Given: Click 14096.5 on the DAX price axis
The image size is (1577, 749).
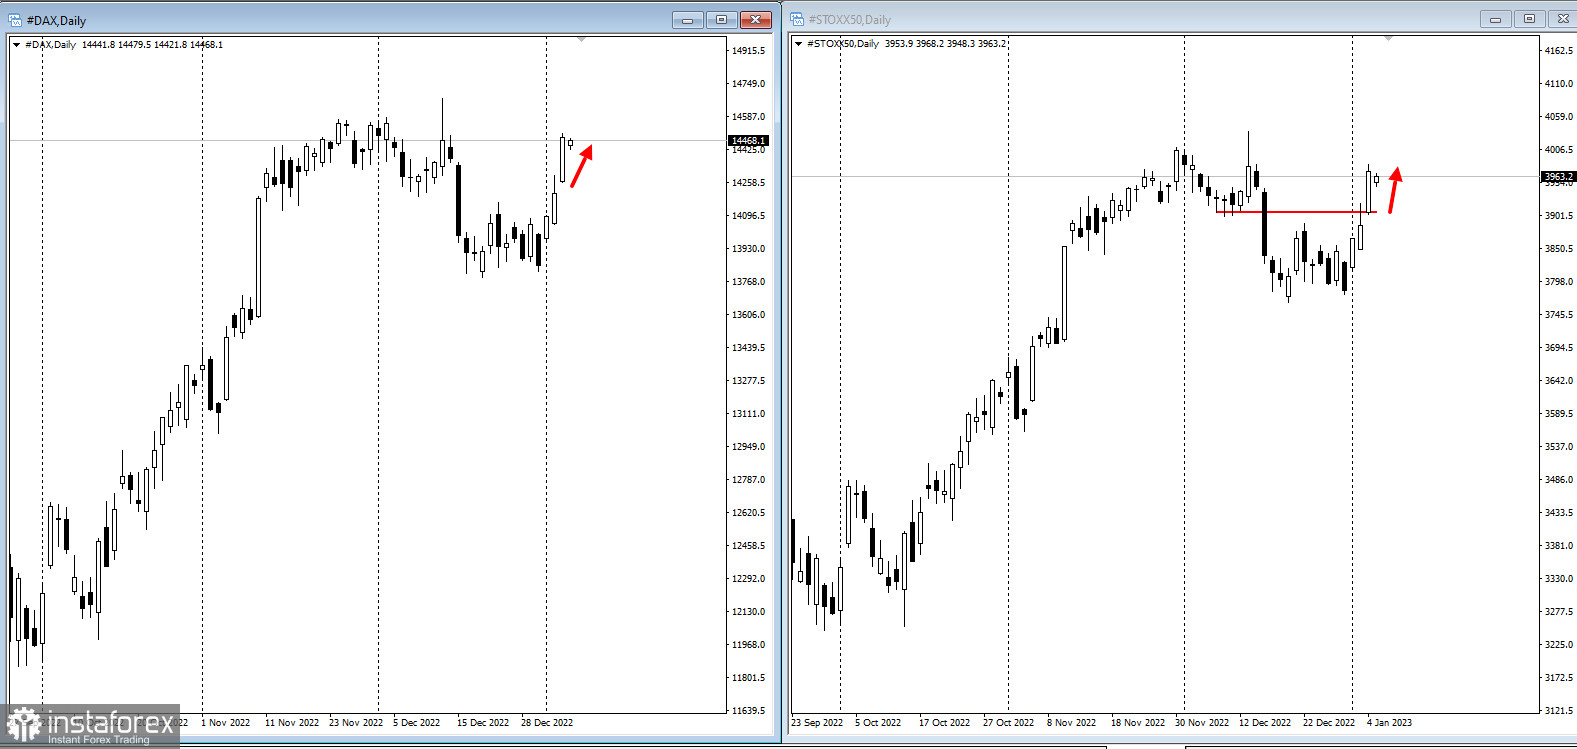Looking at the screenshot, I should [748, 216].
